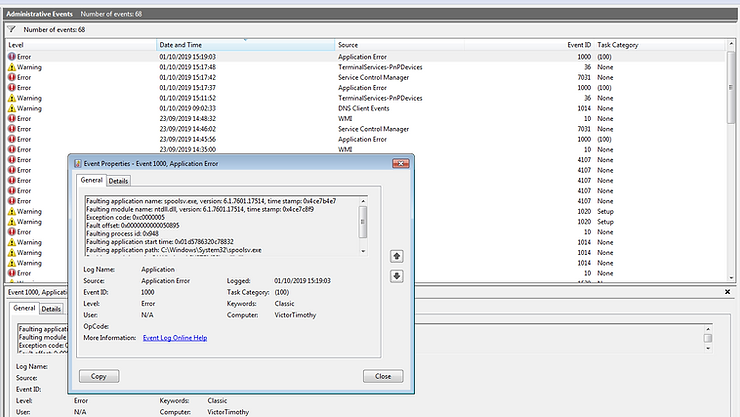Image resolution: width=740 pixels, height=417 pixels.
Task: Select Application Error row at 15:17:37
Action: (x=366, y=88)
